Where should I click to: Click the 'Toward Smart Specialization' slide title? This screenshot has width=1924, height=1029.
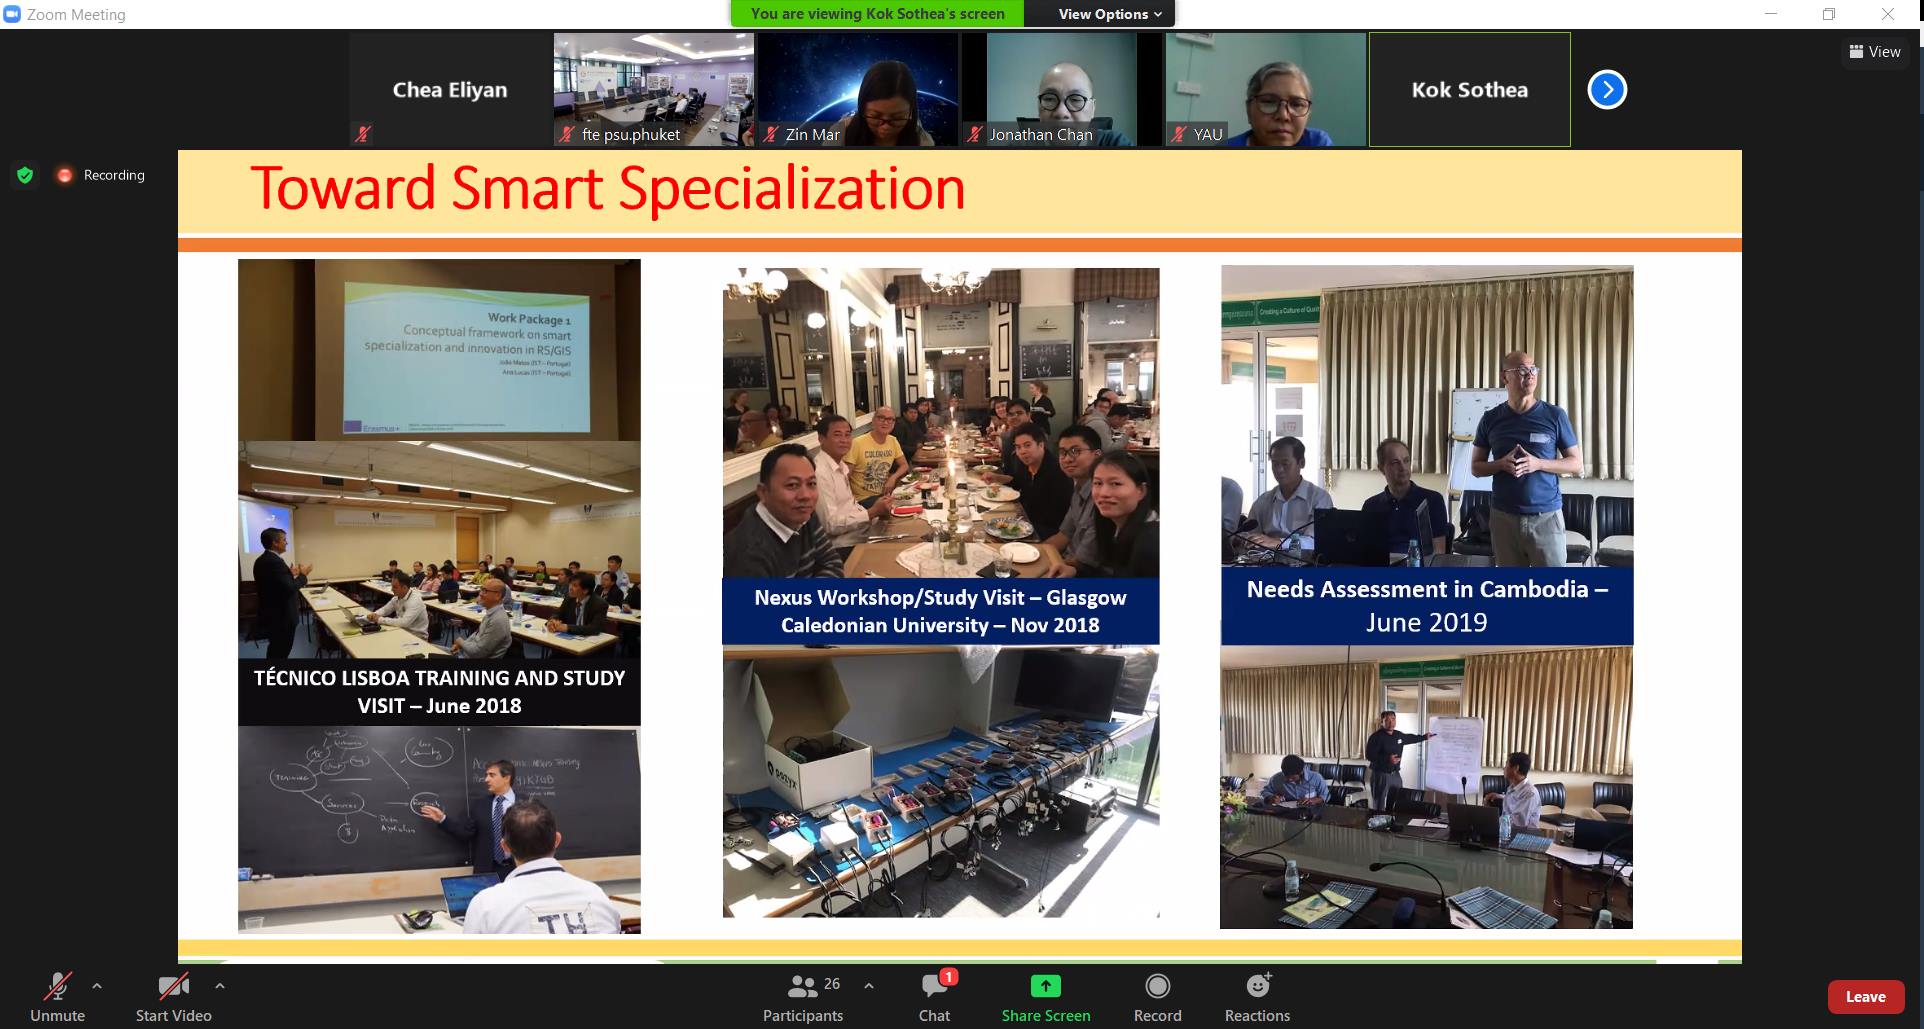pos(608,188)
